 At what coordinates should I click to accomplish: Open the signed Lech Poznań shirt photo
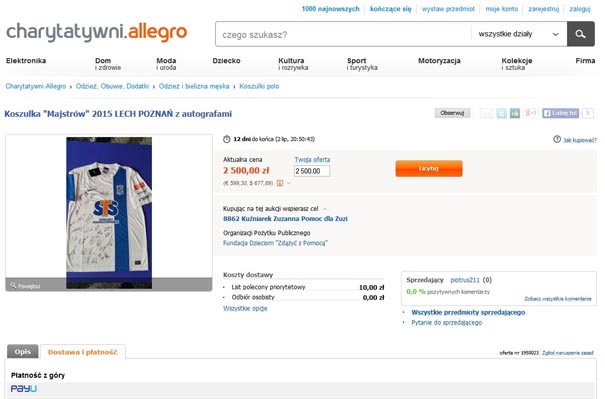(x=109, y=213)
